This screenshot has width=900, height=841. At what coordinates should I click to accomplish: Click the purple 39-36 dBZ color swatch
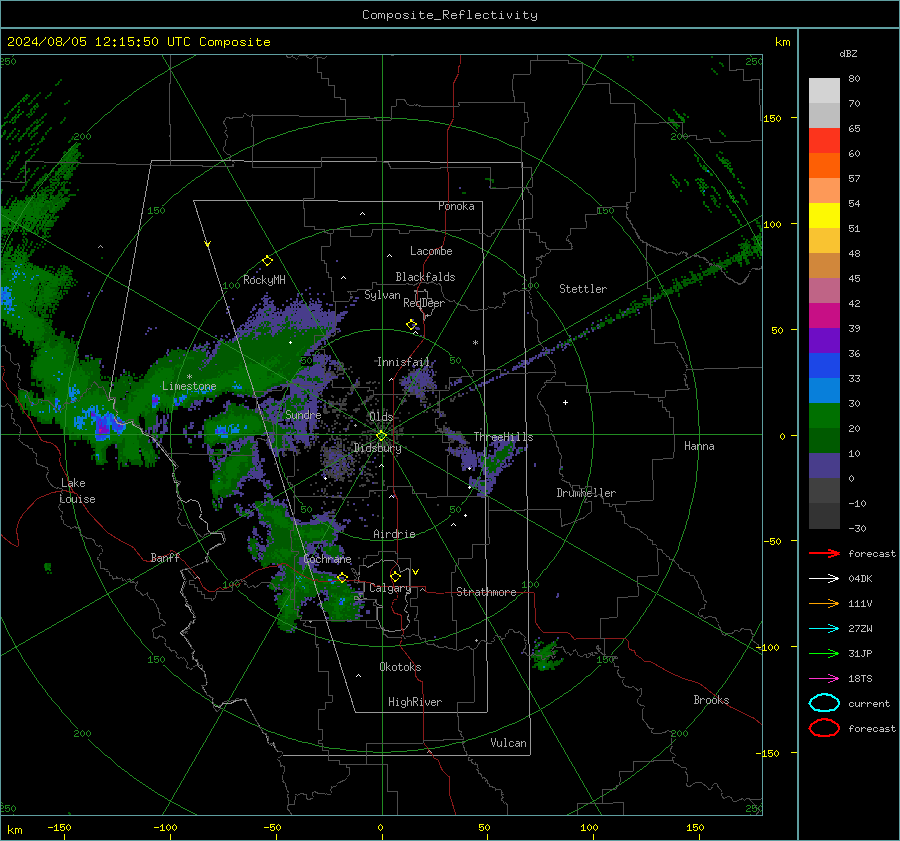point(824,340)
